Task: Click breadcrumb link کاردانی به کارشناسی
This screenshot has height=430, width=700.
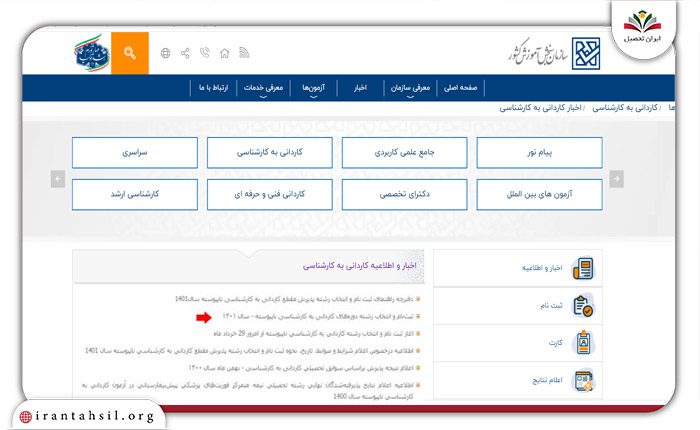Action: point(625,108)
